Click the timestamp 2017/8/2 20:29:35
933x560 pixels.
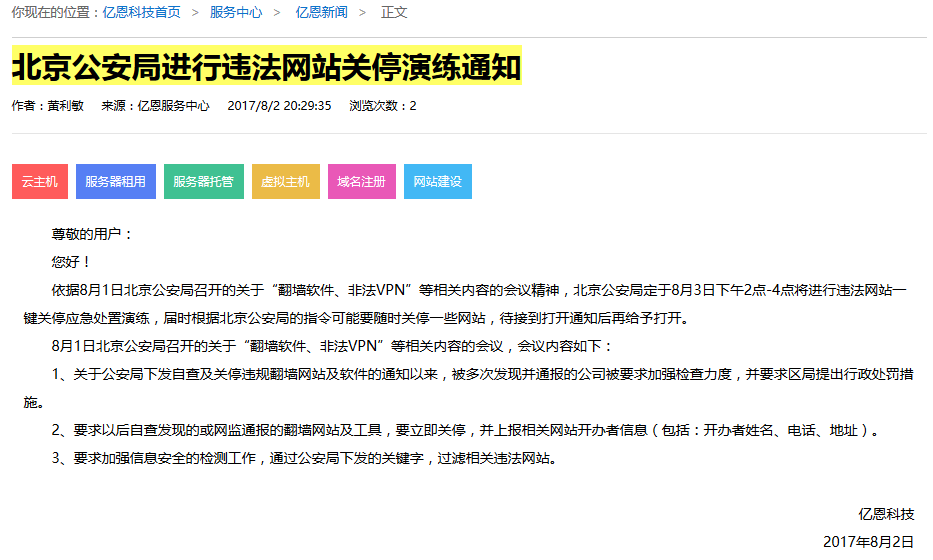279,106
